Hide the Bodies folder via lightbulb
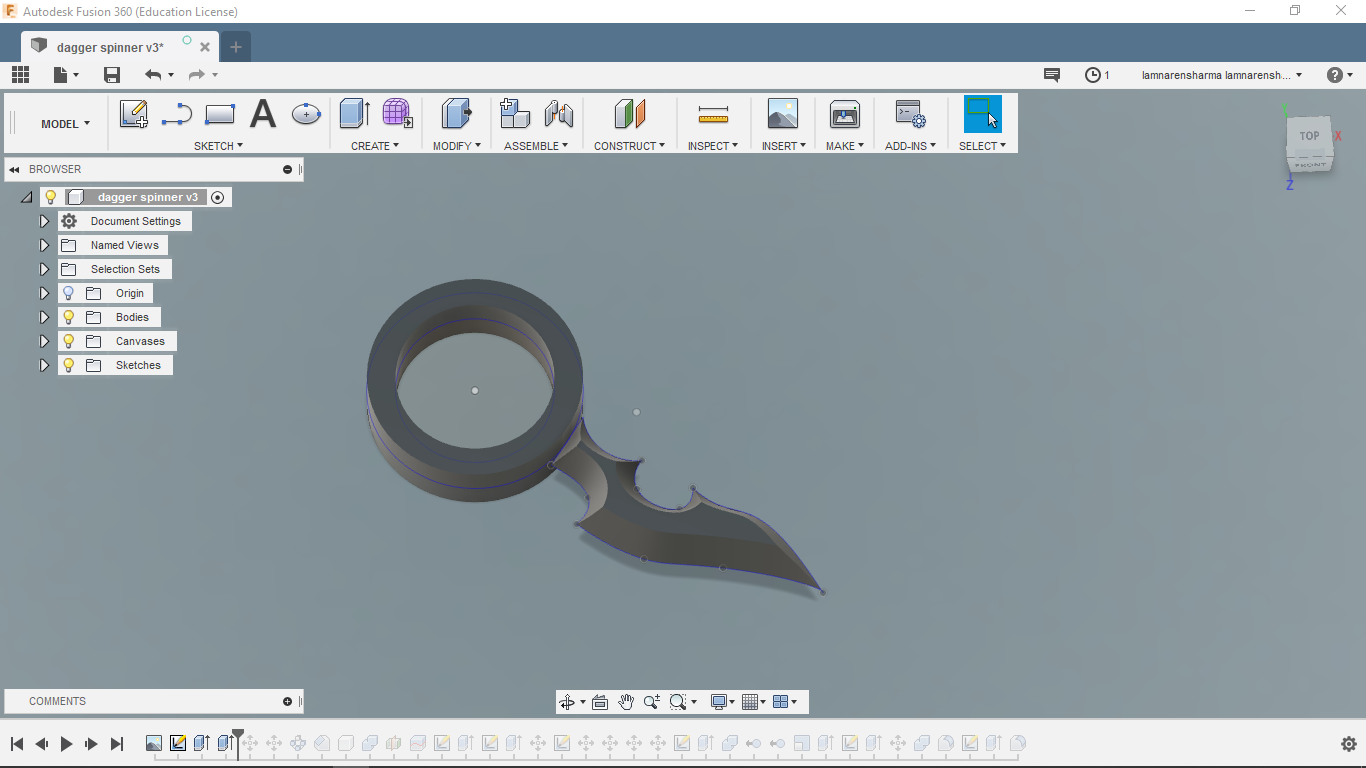This screenshot has width=1366, height=768. (69, 317)
